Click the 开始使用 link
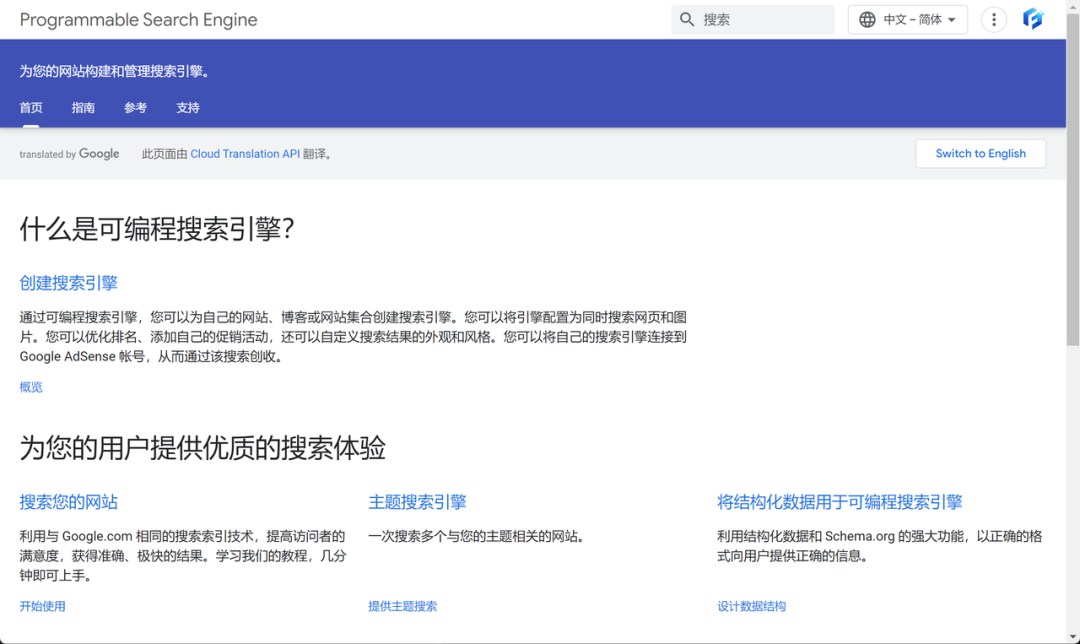Viewport: 1080px width, 644px height. coord(43,606)
